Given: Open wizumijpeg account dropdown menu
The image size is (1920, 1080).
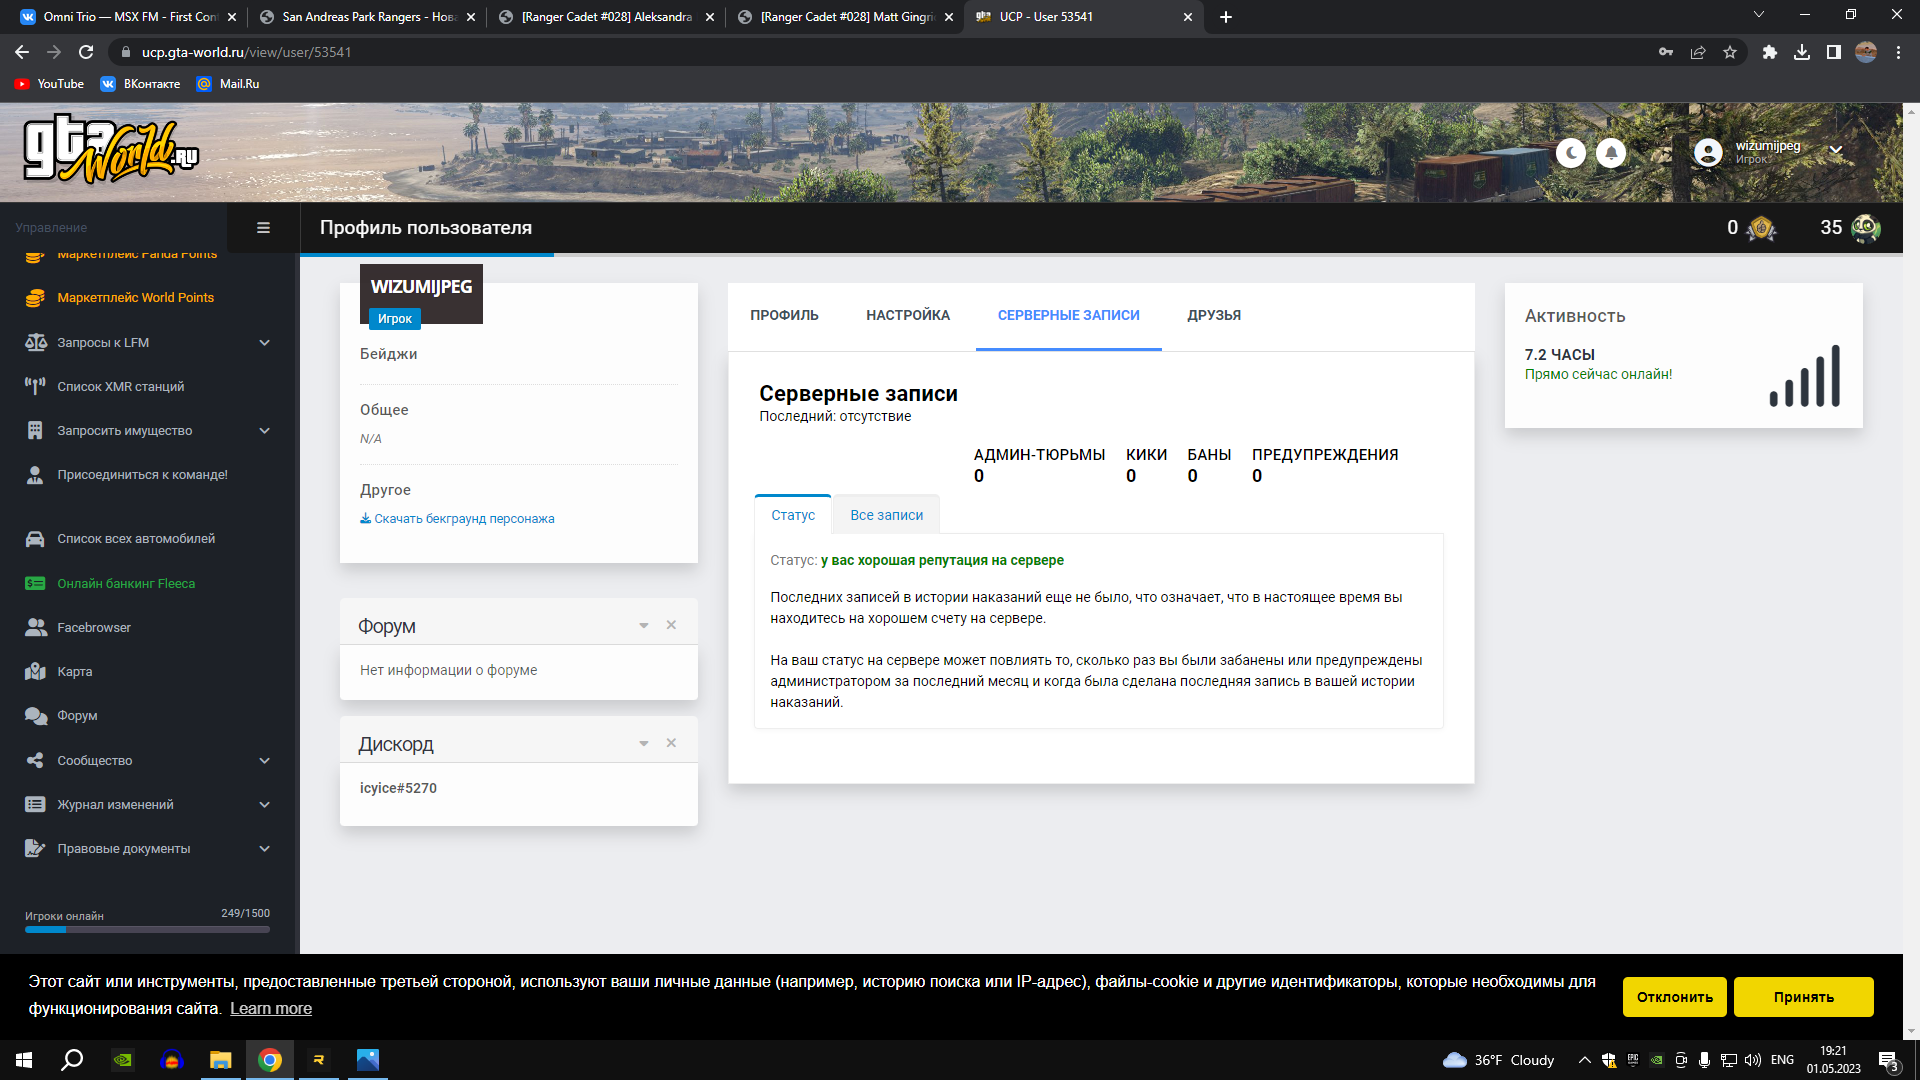Looking at the screenshot, I should coord(1836,150).
